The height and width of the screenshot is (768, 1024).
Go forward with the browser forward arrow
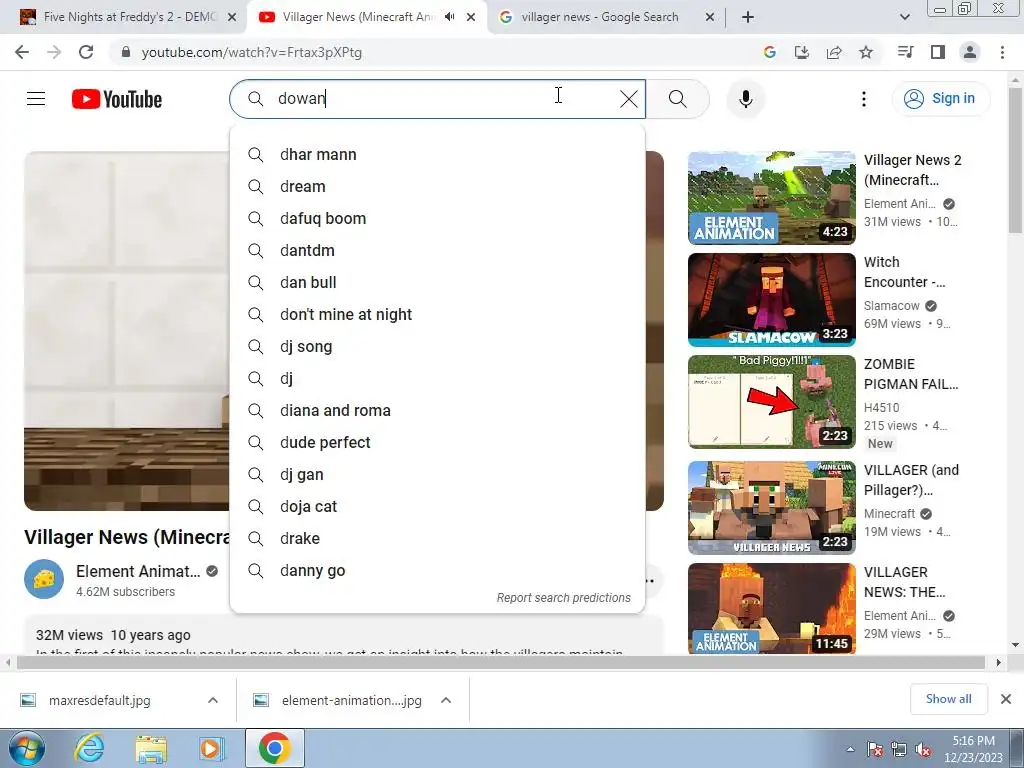54,52
